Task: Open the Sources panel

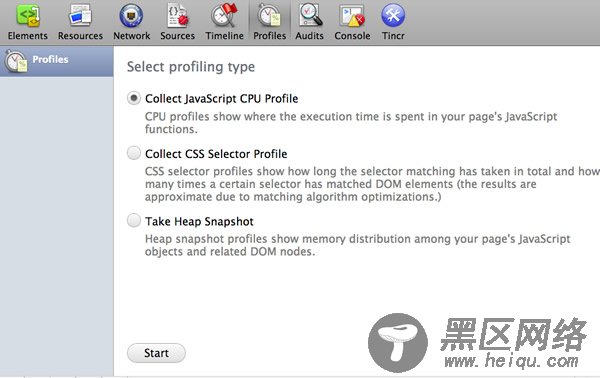Action: 178,21
